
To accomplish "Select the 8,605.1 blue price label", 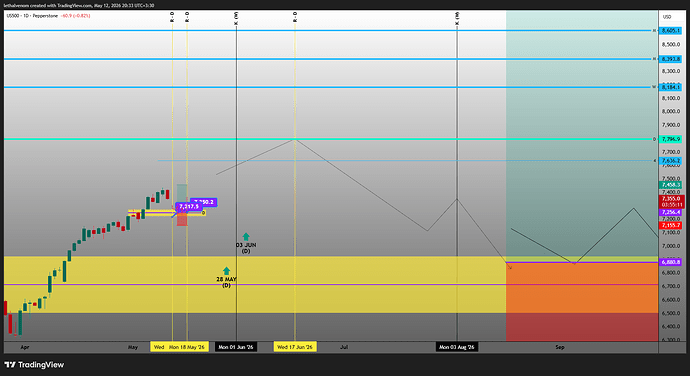I will pyautogui.click(x=671, y=30).
